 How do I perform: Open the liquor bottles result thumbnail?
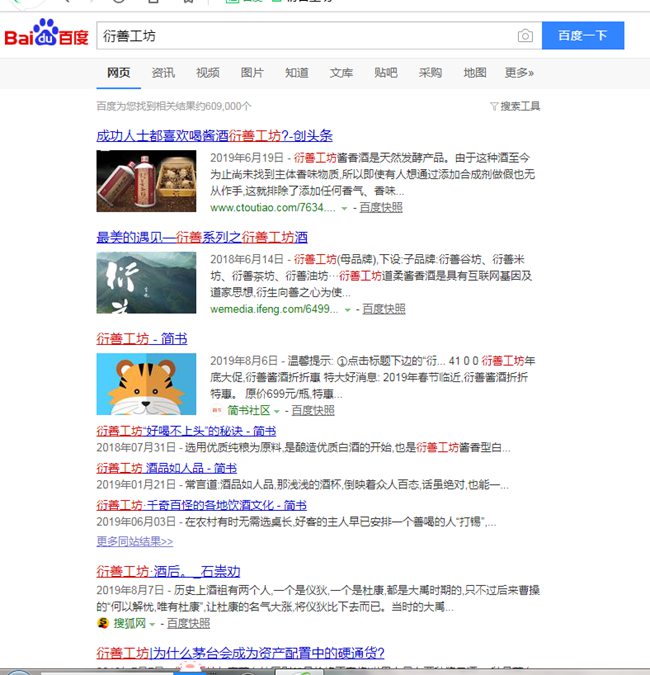146,181
